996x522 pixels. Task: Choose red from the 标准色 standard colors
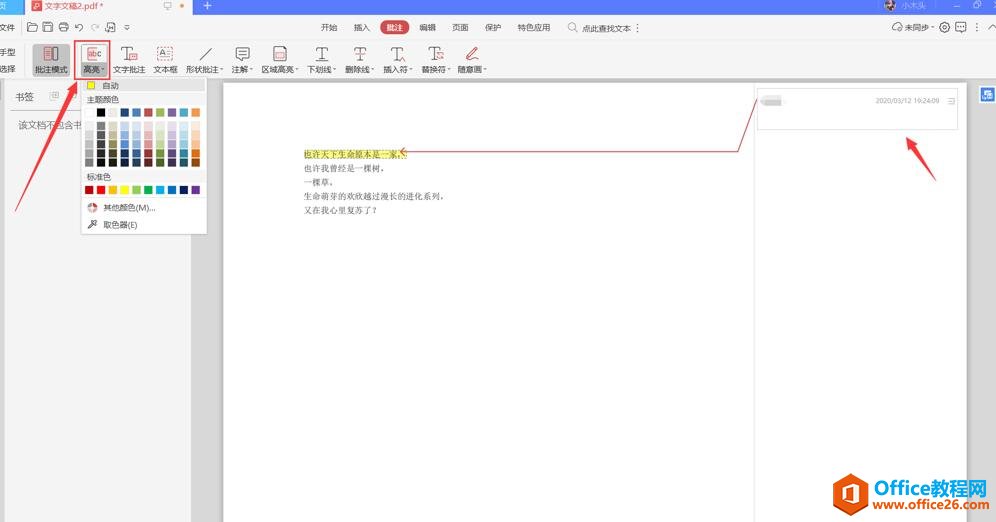(101, 190)
